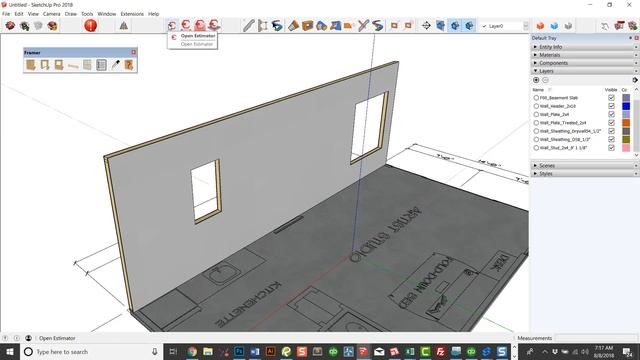This screenshot has height=360, width=640.
Task: Click the third Estimator euro toolbar icon
Action: click(200, 25)
